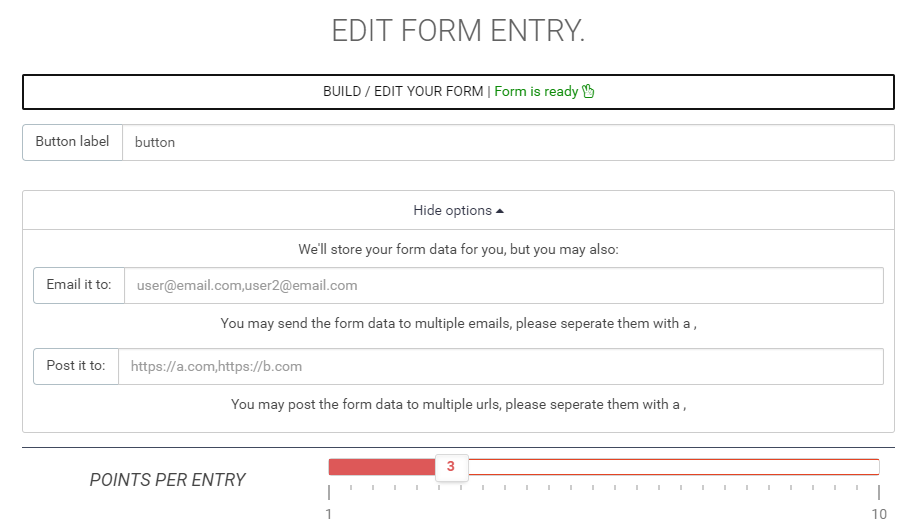Collapse the Hide options section
This screenshot has width=917, height=528.
click(458, 210)
